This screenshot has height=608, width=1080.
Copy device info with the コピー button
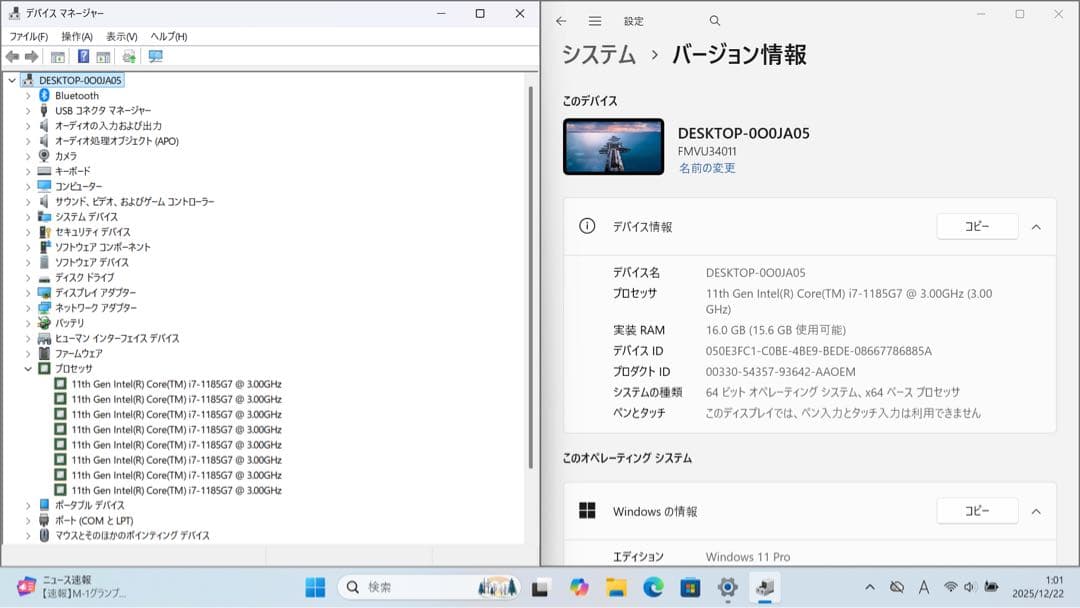coord(977,226)
